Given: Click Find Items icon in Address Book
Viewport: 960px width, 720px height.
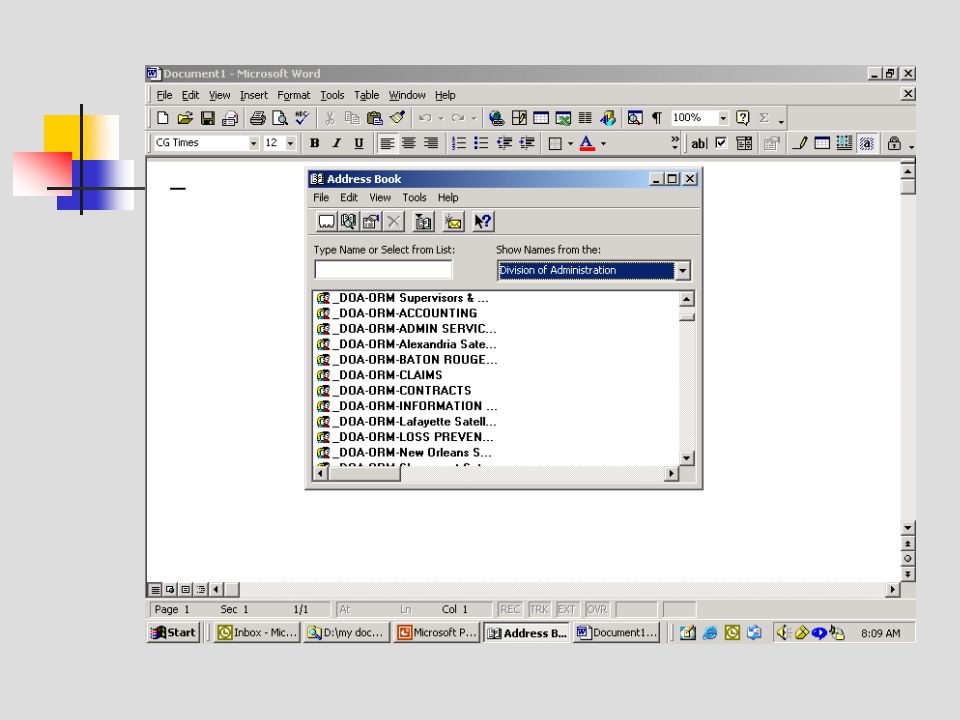Looking at the screenshot, I should (x=348, y=222).
